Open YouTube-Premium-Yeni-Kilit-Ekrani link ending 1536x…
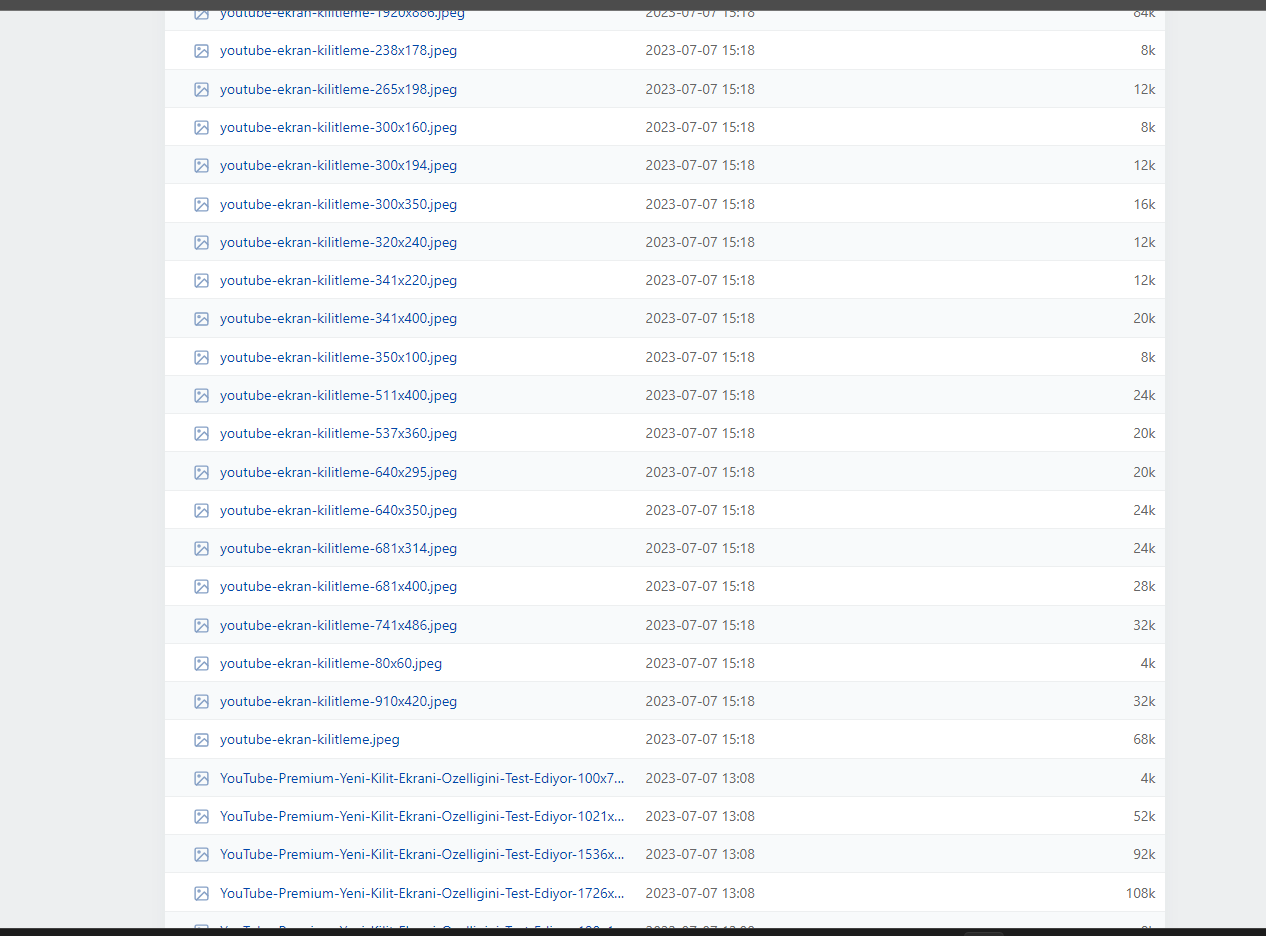 pos(422,854)
